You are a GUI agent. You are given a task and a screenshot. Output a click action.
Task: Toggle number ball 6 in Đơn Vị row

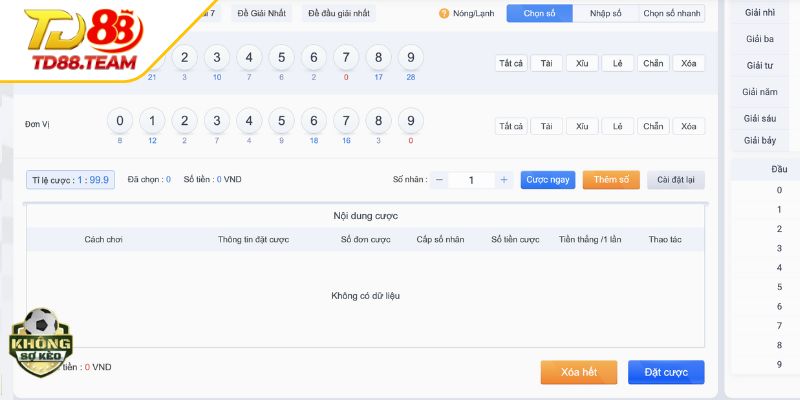313,122
